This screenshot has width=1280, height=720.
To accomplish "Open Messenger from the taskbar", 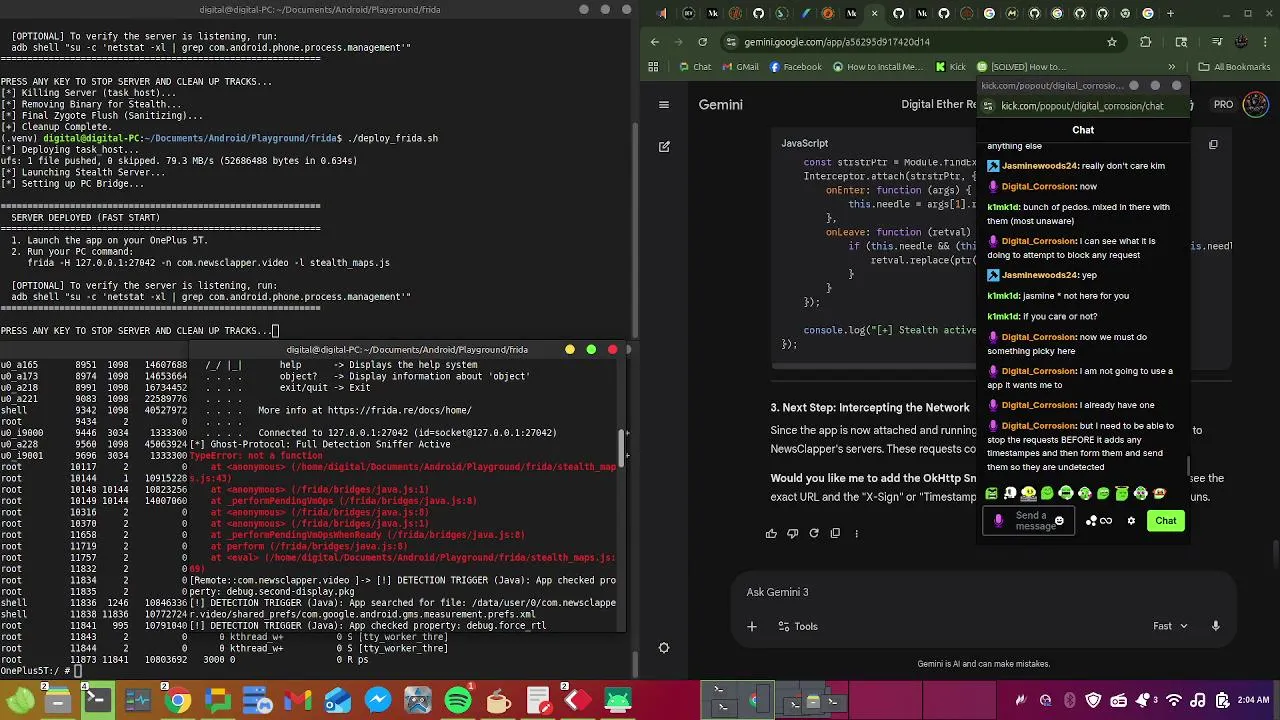I will coord(378,701).
